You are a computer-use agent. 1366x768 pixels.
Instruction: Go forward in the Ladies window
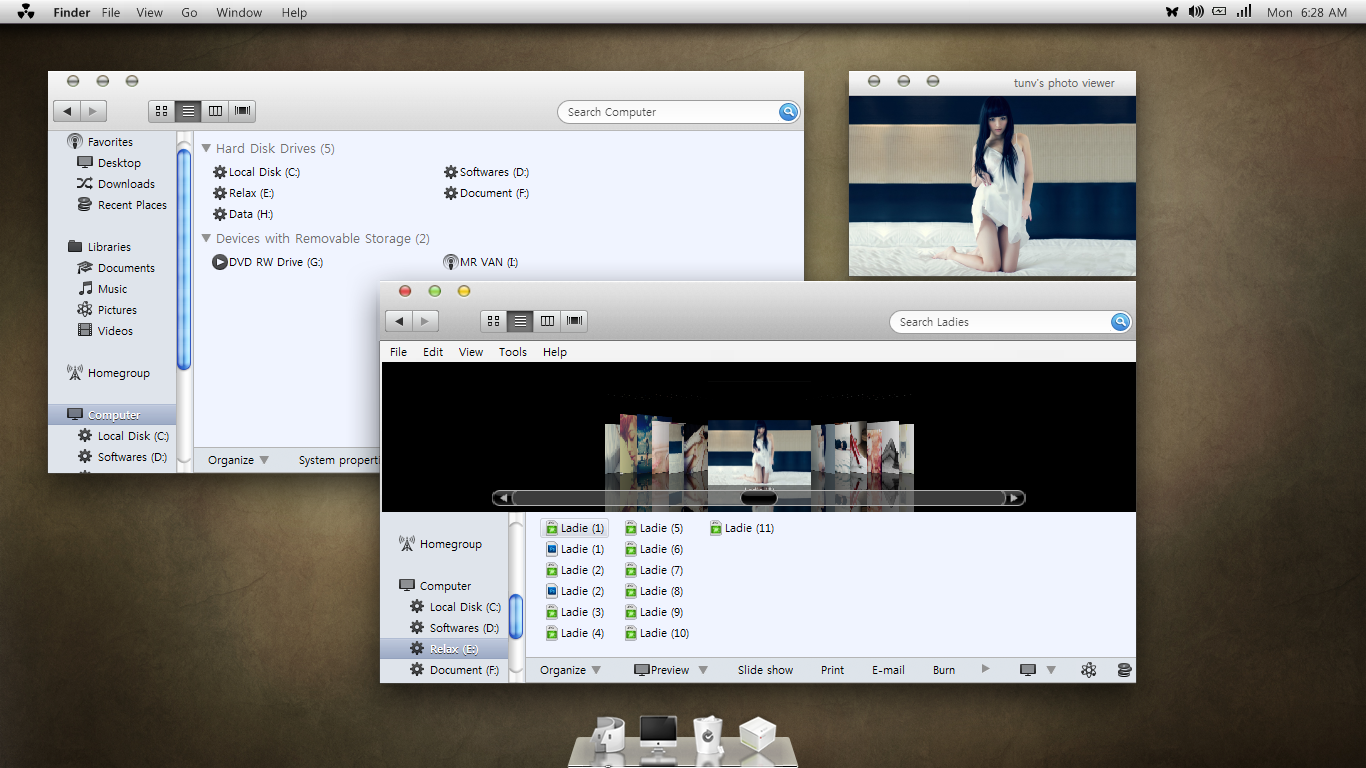(425, 321)
